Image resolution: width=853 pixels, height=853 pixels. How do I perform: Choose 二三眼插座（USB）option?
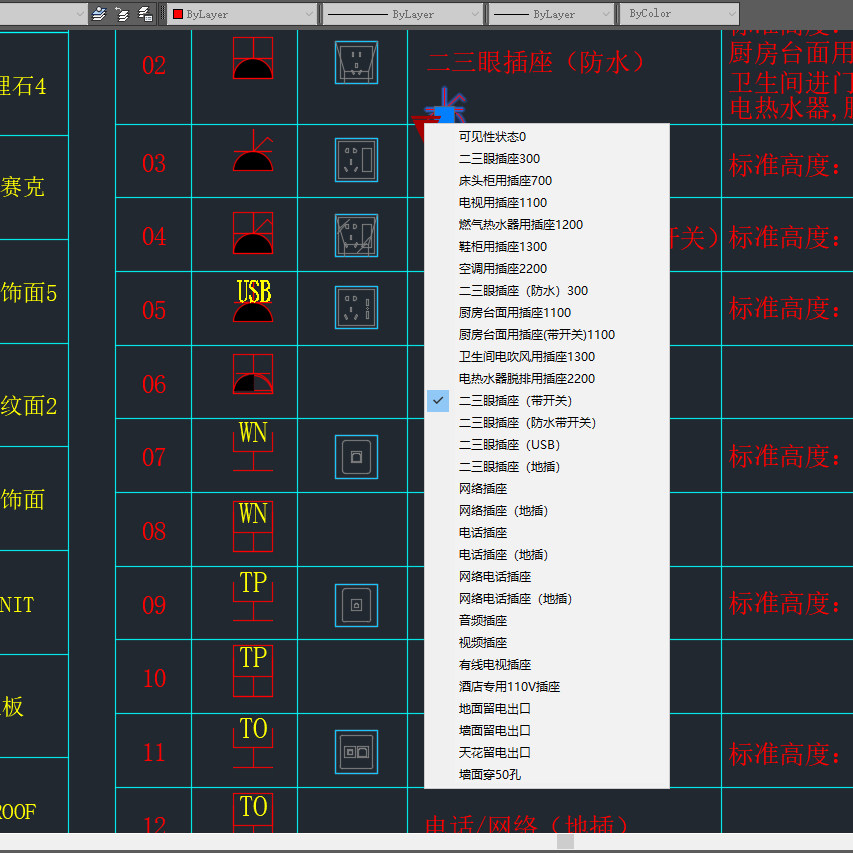click(547, 445)
